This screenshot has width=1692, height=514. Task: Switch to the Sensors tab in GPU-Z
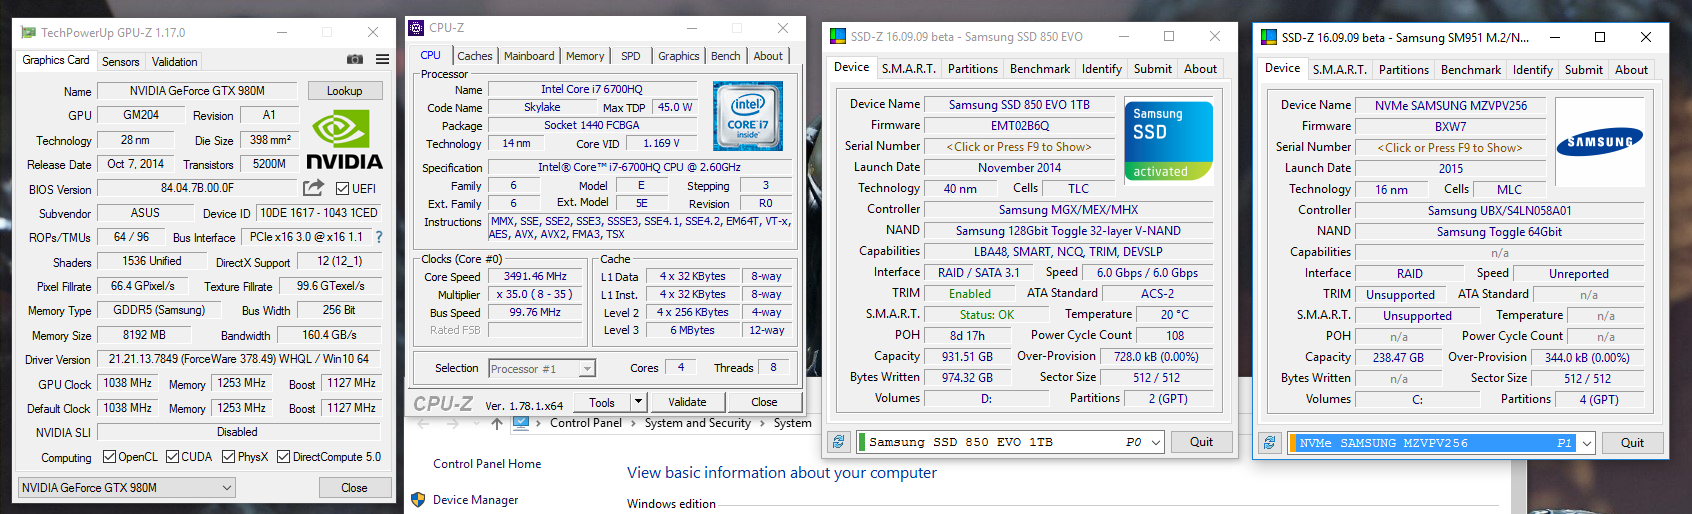click(121, 62)
